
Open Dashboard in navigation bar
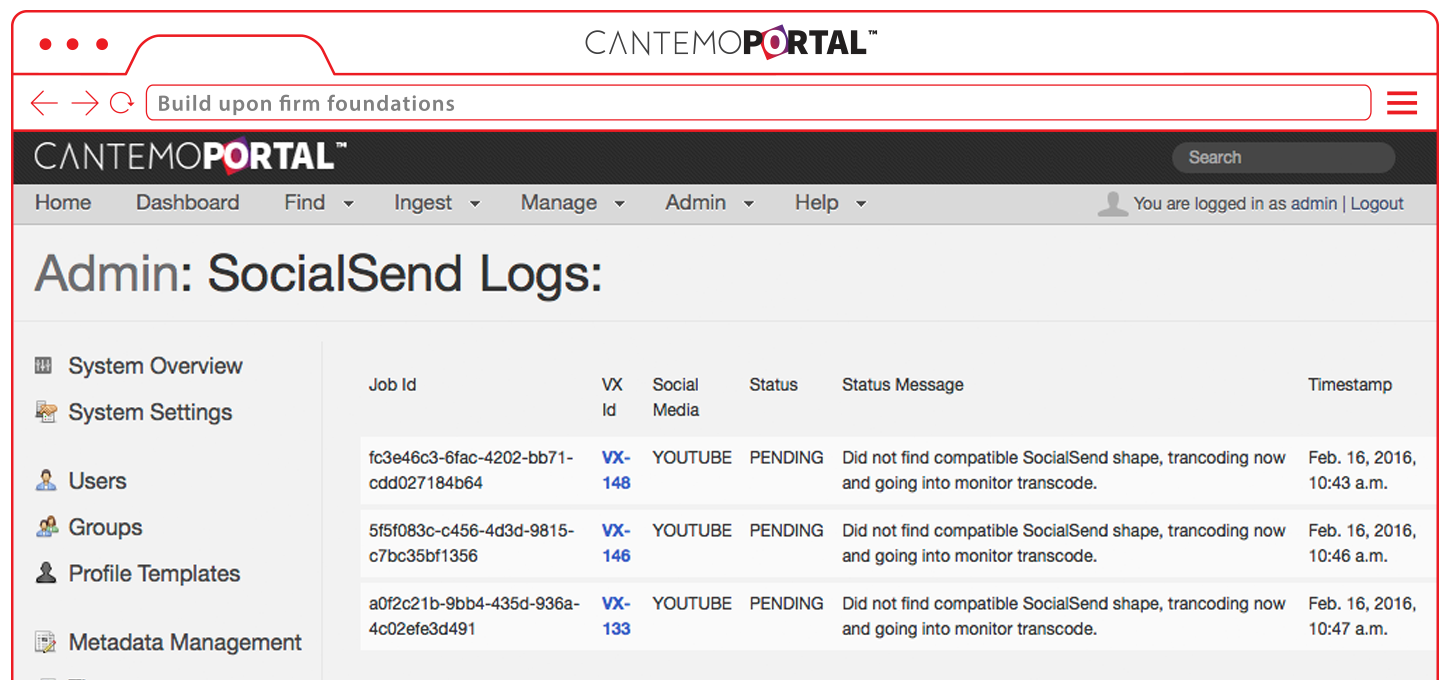point(187,202)
